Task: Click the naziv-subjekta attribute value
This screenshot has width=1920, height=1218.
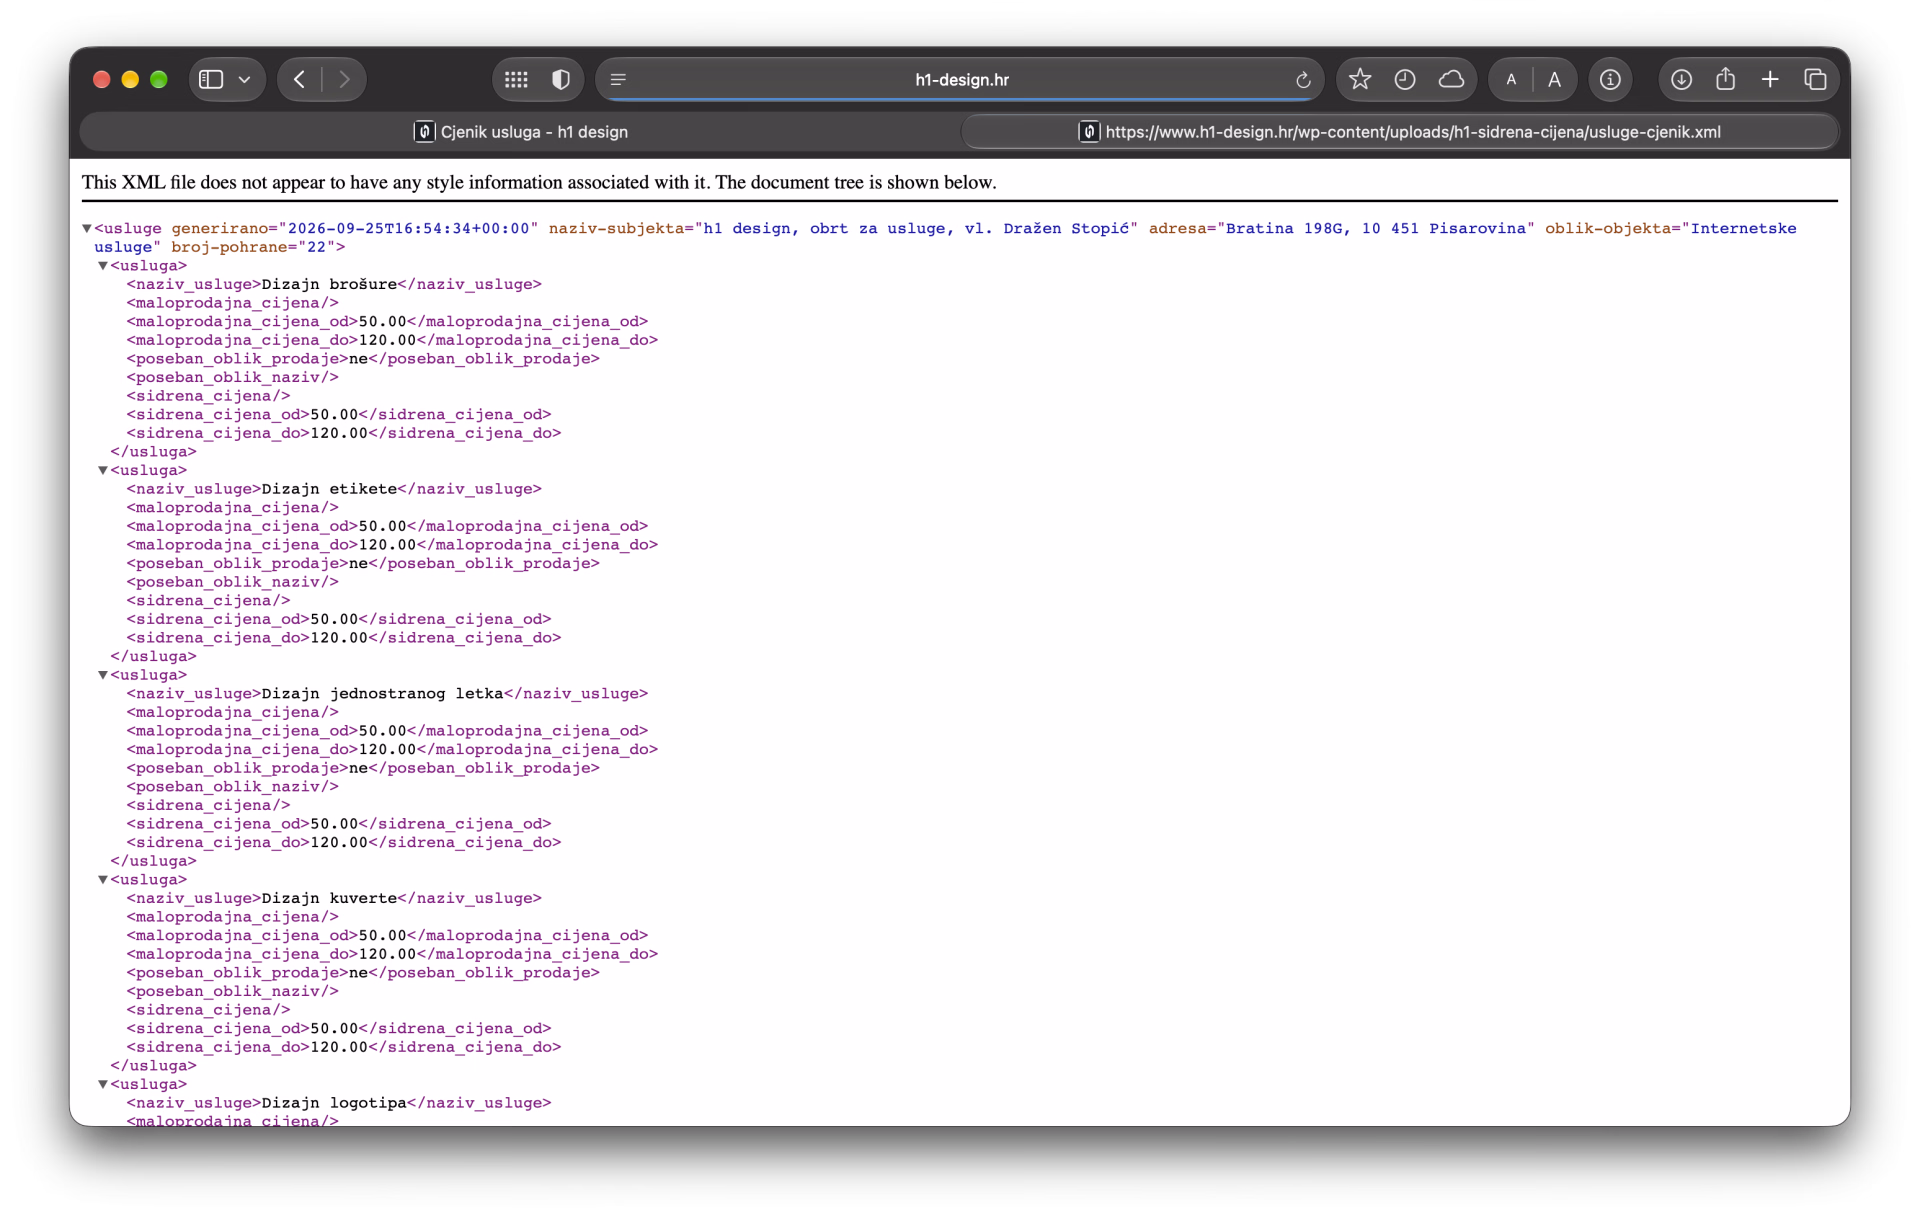Action: click(916, 229)
